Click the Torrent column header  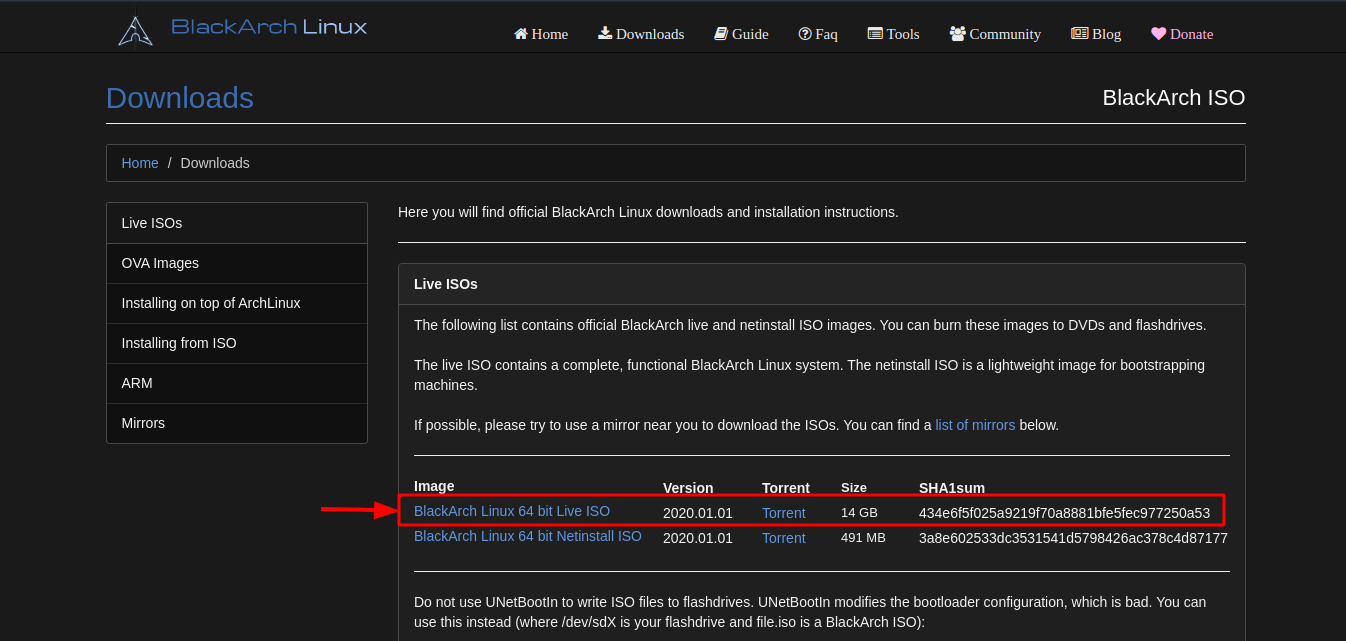786,488
